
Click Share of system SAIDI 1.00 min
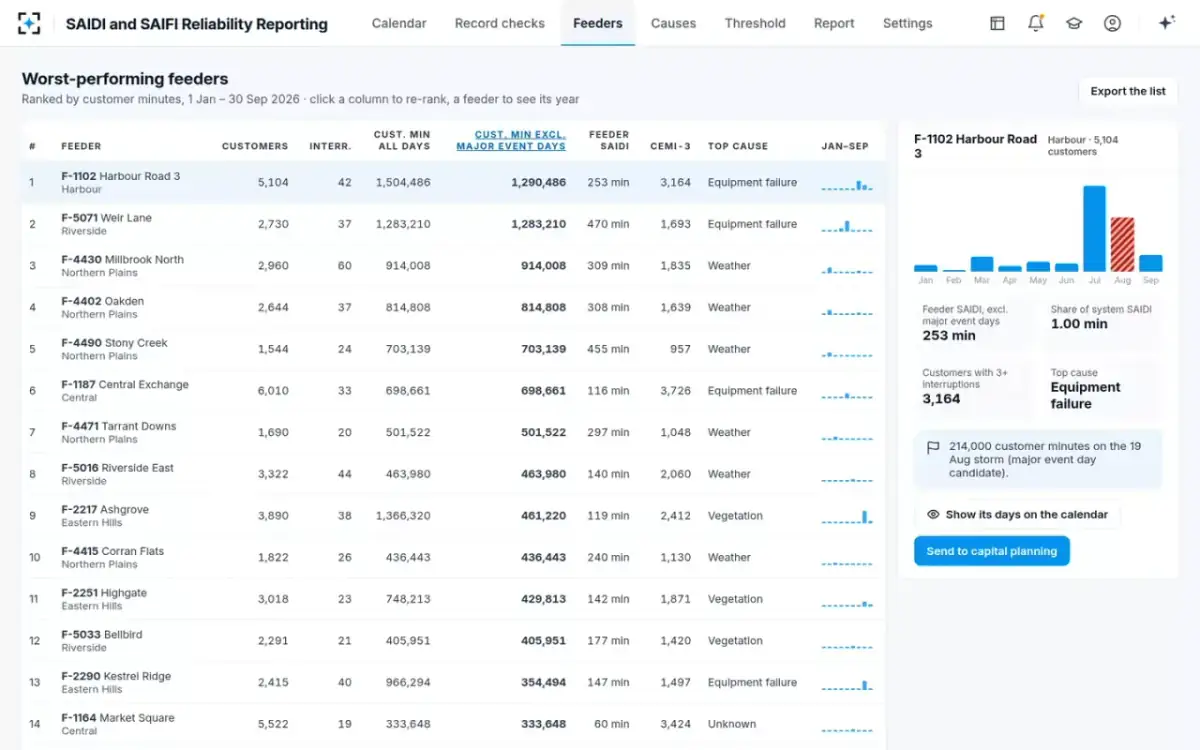(x=1102, y=325)
